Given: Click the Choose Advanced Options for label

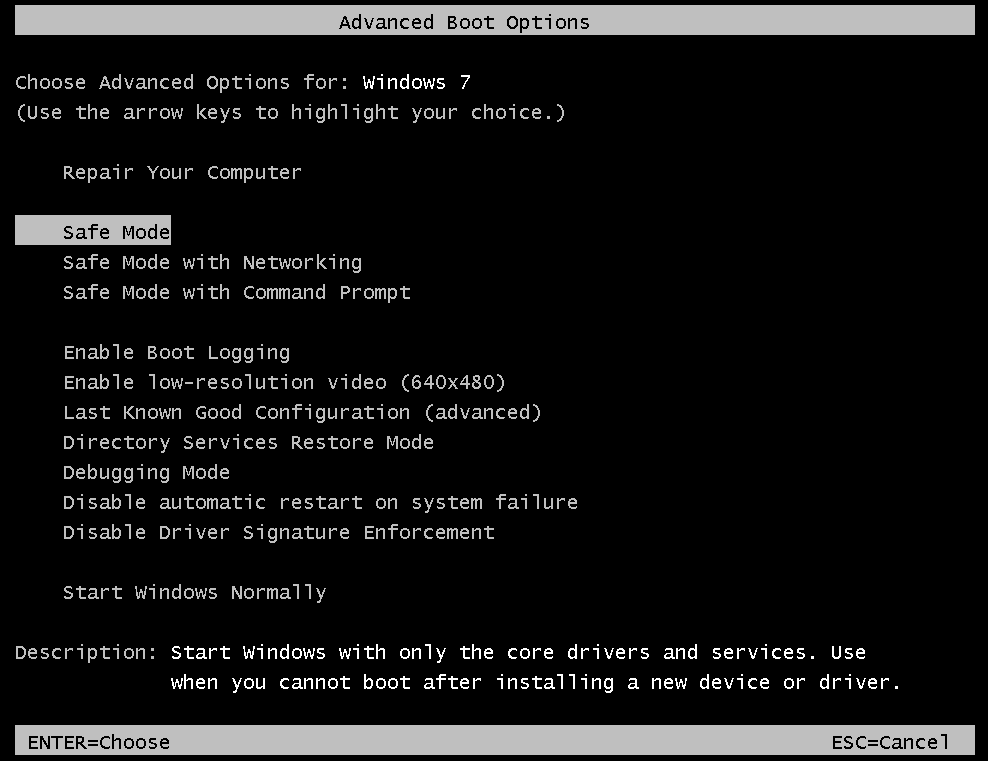Looking at the screenshot, I should pos(182,83).
